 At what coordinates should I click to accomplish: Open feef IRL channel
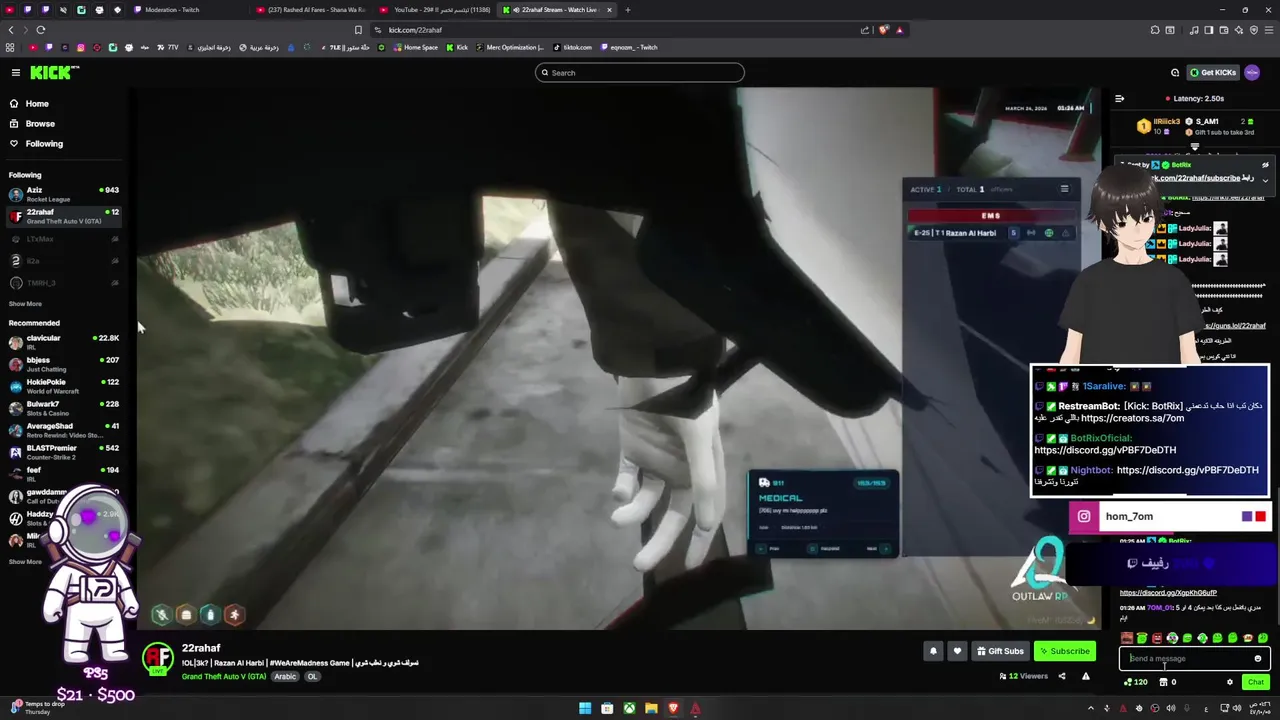[64, 474]
